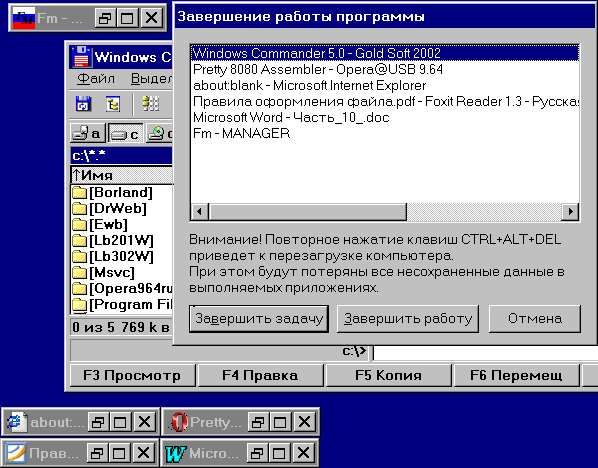Restore the about: minimized window
Image resolution: width=598 pixels, height=468 pixels.
point(98,422)
